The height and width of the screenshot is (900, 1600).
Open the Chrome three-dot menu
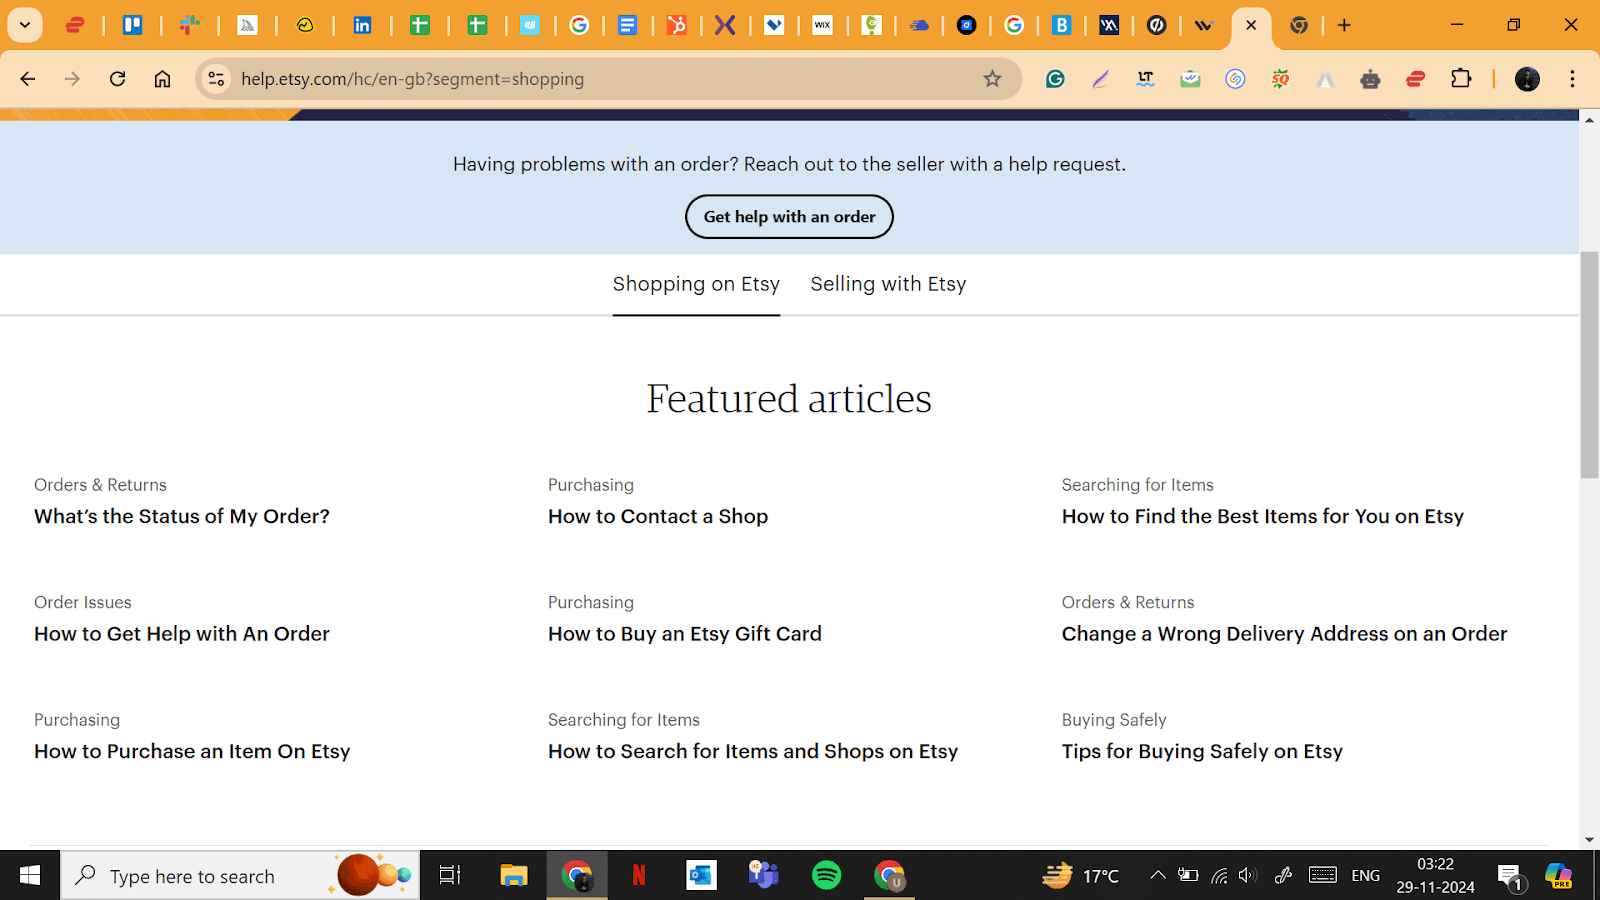click(x=1572, y=79)
